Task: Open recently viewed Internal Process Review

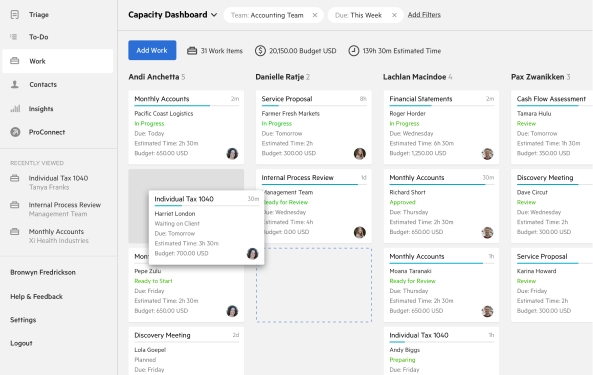Action: coord(65,209)
